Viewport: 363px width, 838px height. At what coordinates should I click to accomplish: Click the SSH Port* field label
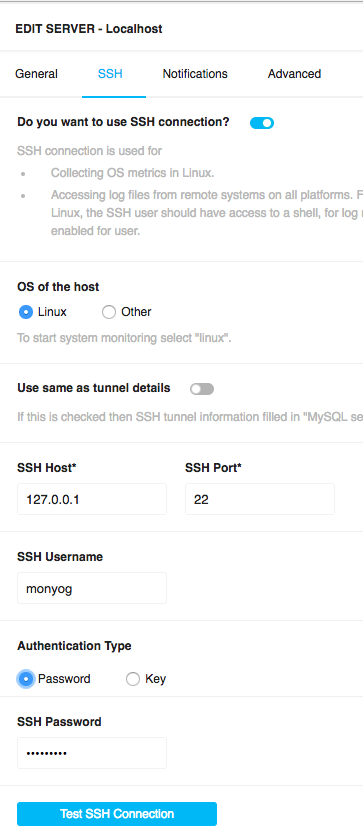214,468
